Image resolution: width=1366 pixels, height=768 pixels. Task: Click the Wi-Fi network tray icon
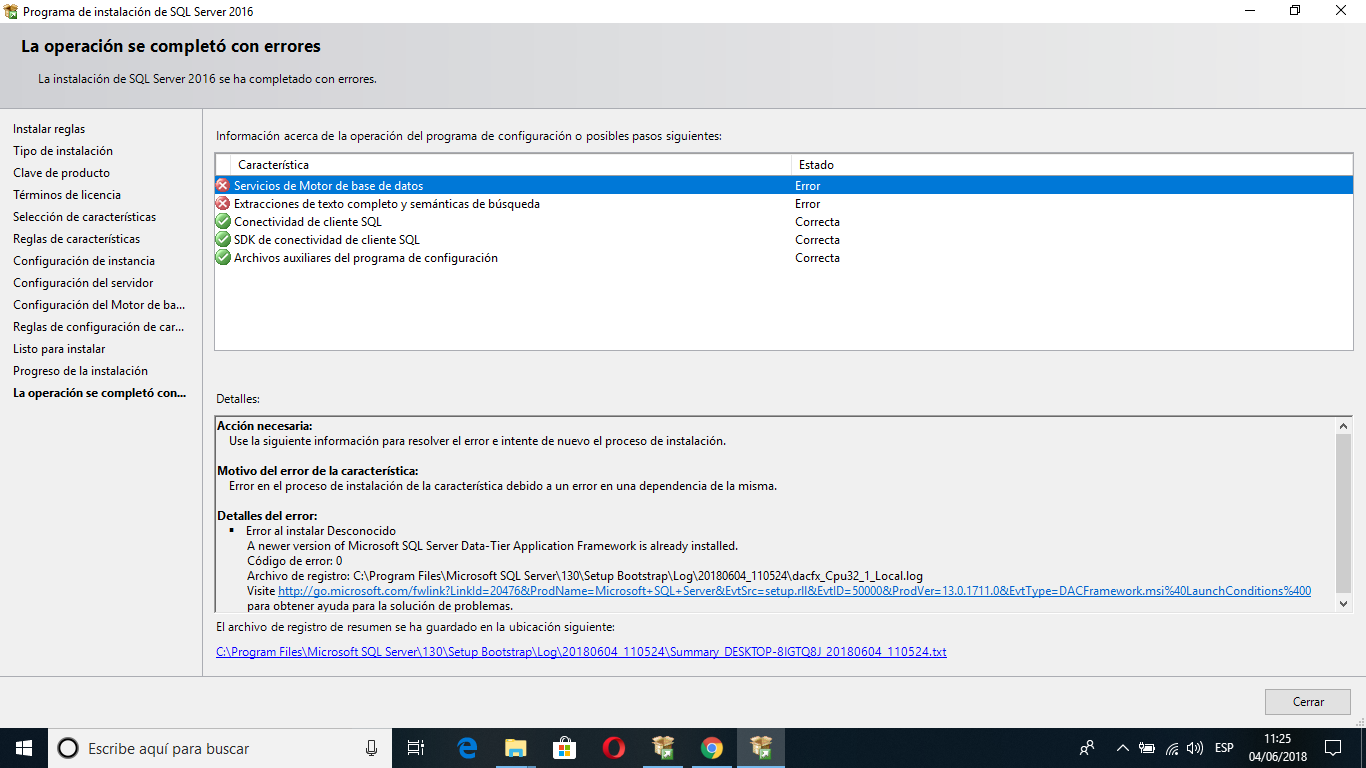pos(1171,748)
